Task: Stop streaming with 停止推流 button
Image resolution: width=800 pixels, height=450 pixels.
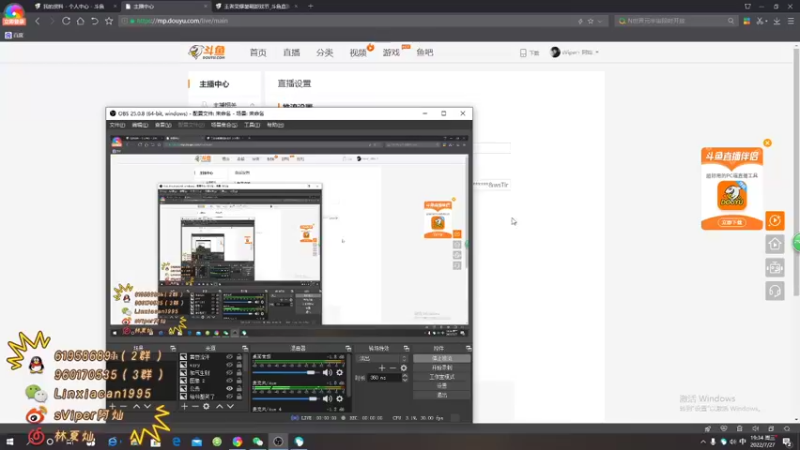Action: pos(442,358)
